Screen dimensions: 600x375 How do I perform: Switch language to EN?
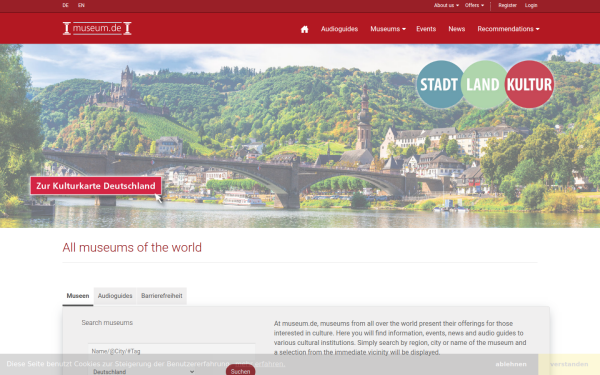[81, 5]
